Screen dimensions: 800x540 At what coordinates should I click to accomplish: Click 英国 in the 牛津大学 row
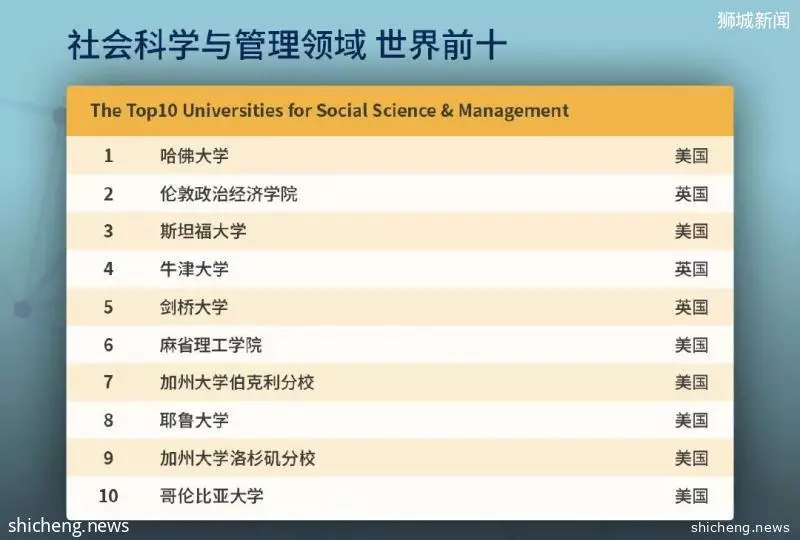click(x=691, y=269)
